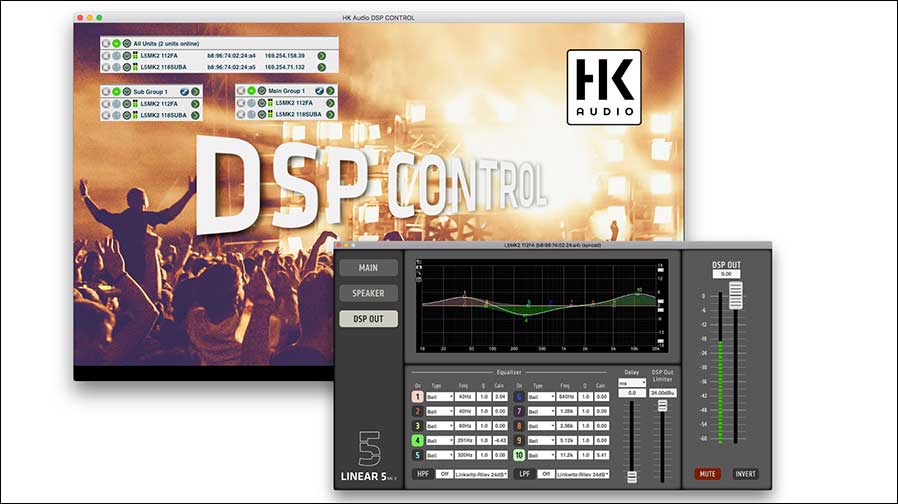Viewport: 898px width, 504px height.
Task: Click band 10 frequency field showing 11.2k
Action: click(566, 455)
